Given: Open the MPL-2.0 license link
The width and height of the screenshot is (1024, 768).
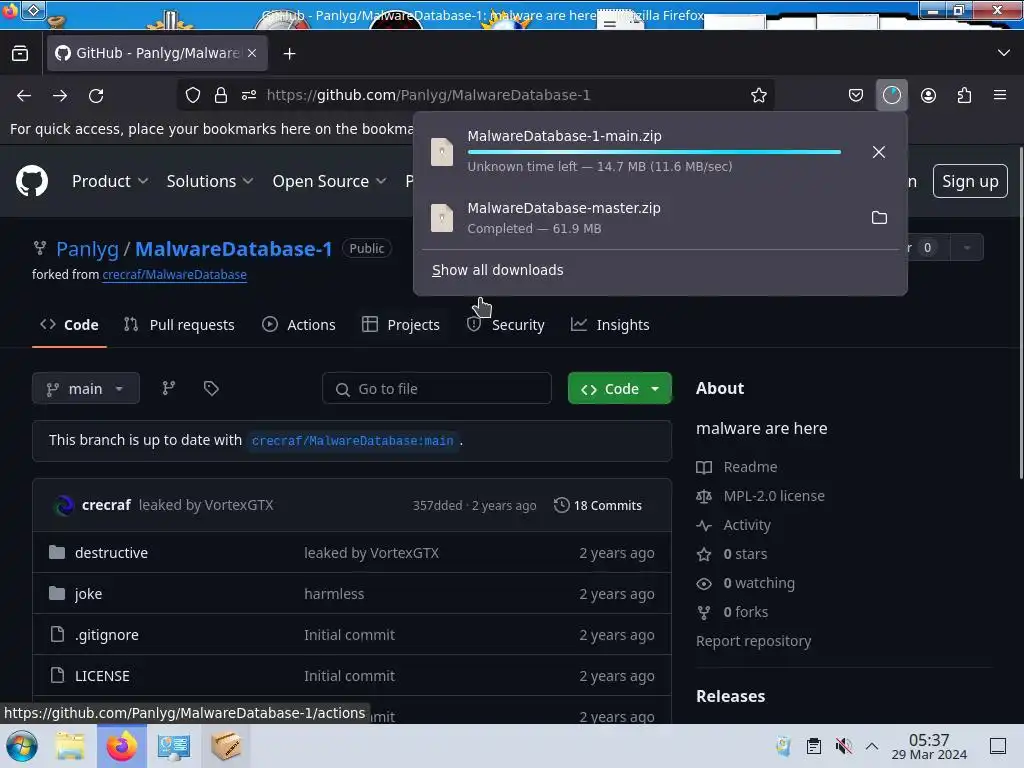Looking at the screenshot, I should pos(760,496).
